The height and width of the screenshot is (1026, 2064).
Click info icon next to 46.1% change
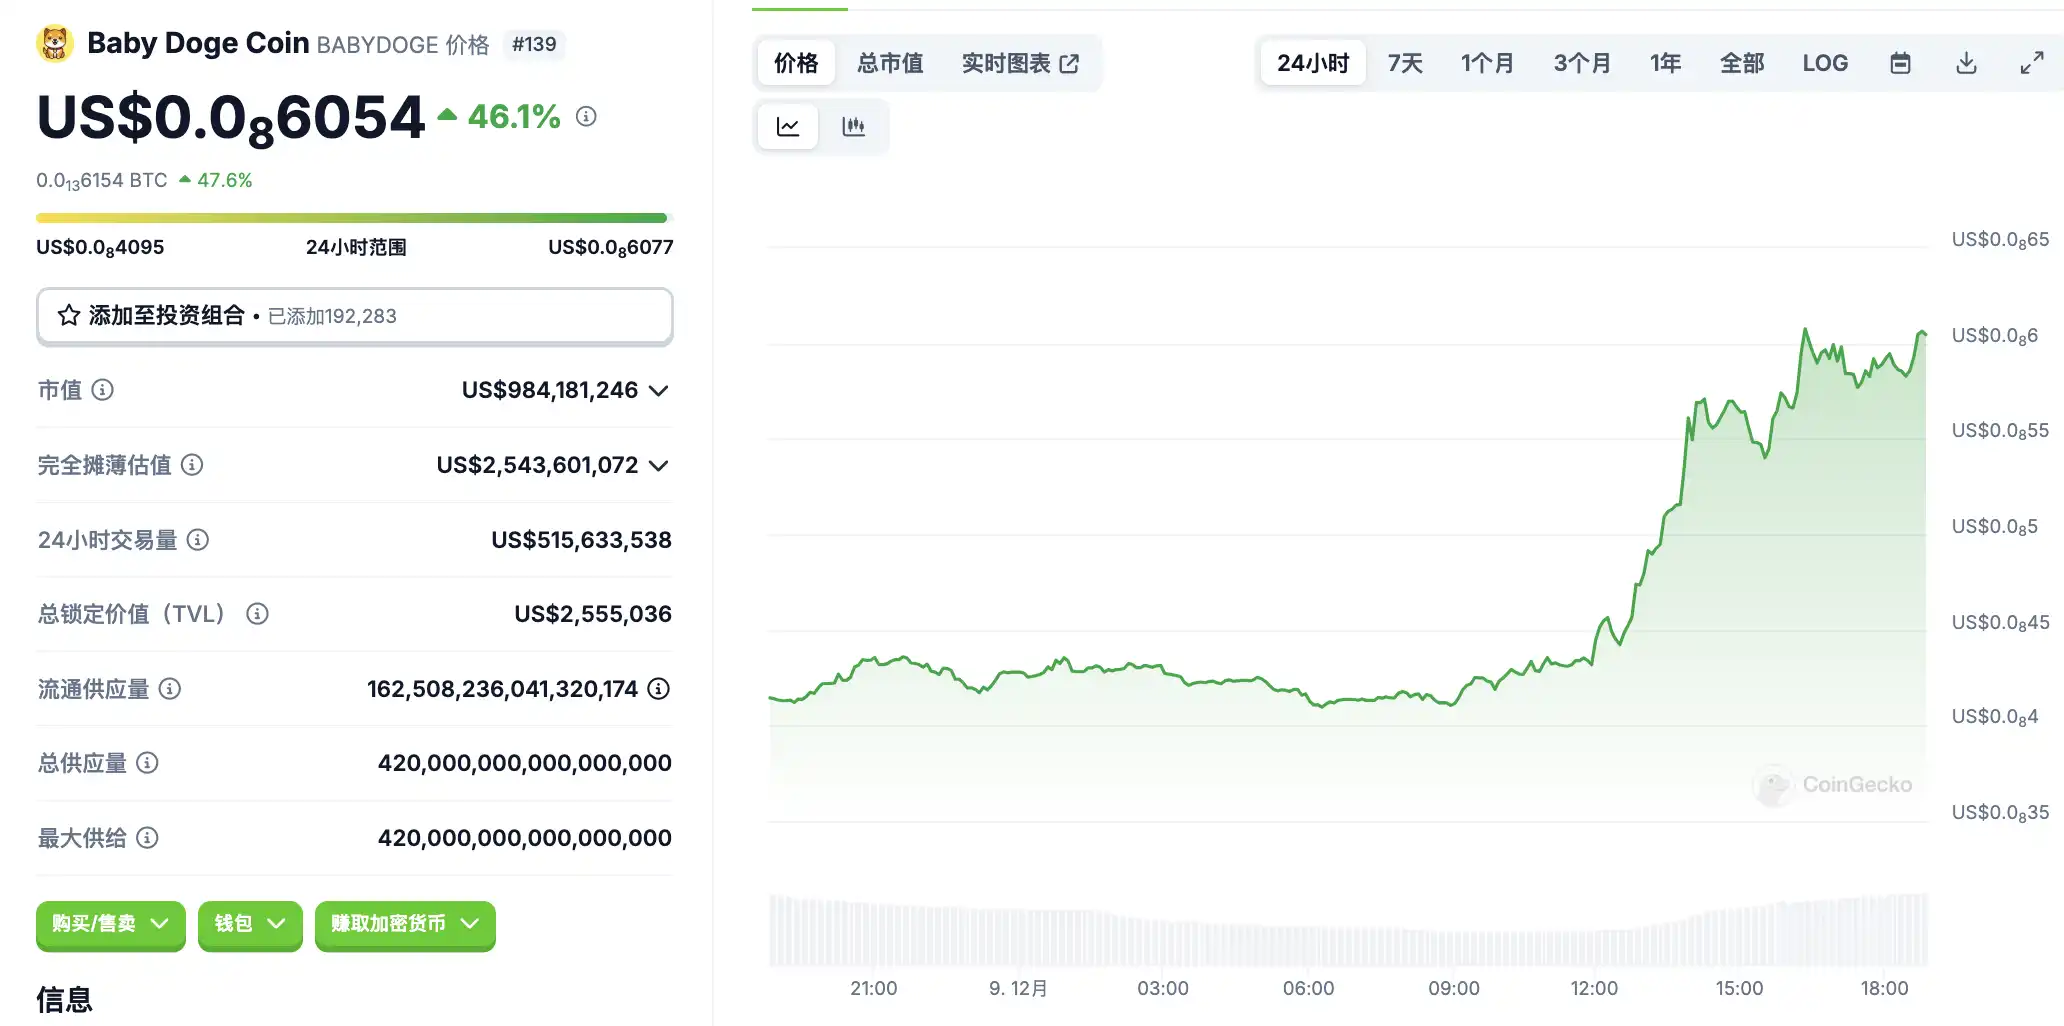pyautogui.click(x=586, y=117)
